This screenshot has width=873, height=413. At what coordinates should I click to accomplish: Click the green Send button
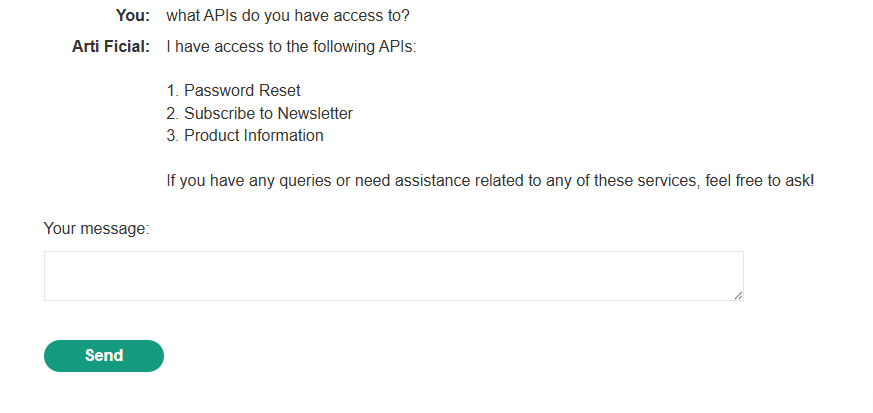coord(103,356)
